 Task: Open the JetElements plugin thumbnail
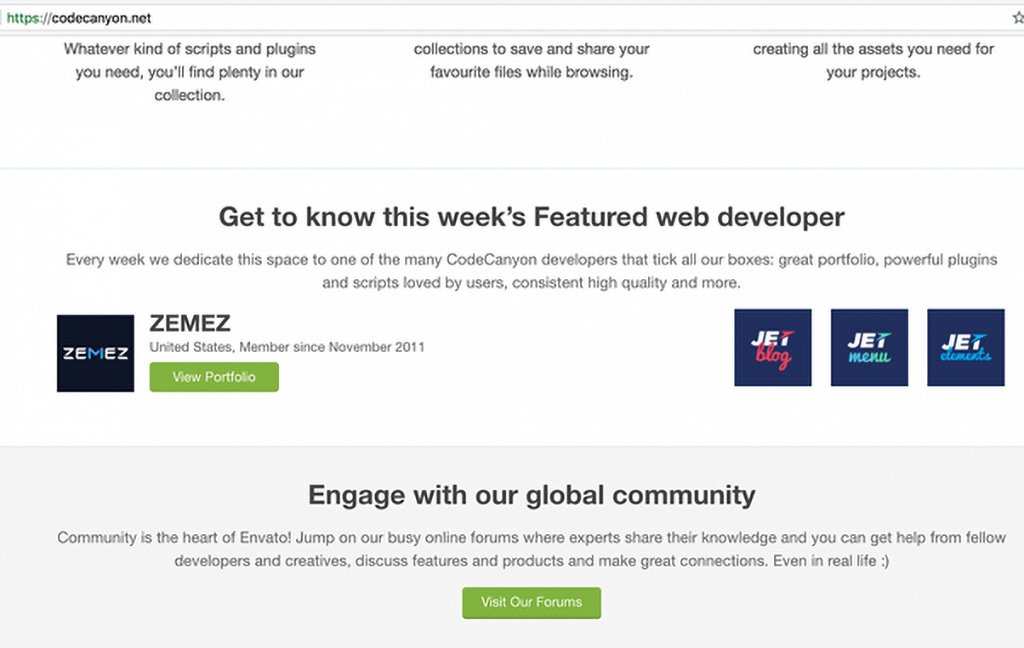[x=966, y=348]
